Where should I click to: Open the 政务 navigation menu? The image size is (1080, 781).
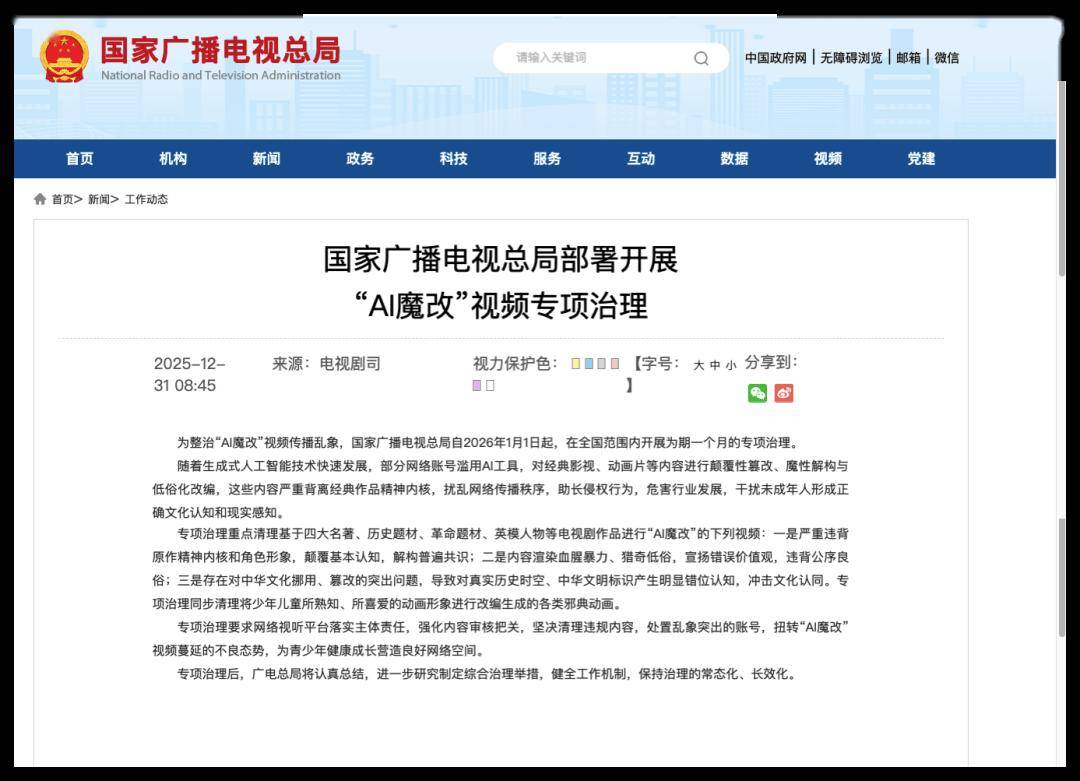point(360,159)
